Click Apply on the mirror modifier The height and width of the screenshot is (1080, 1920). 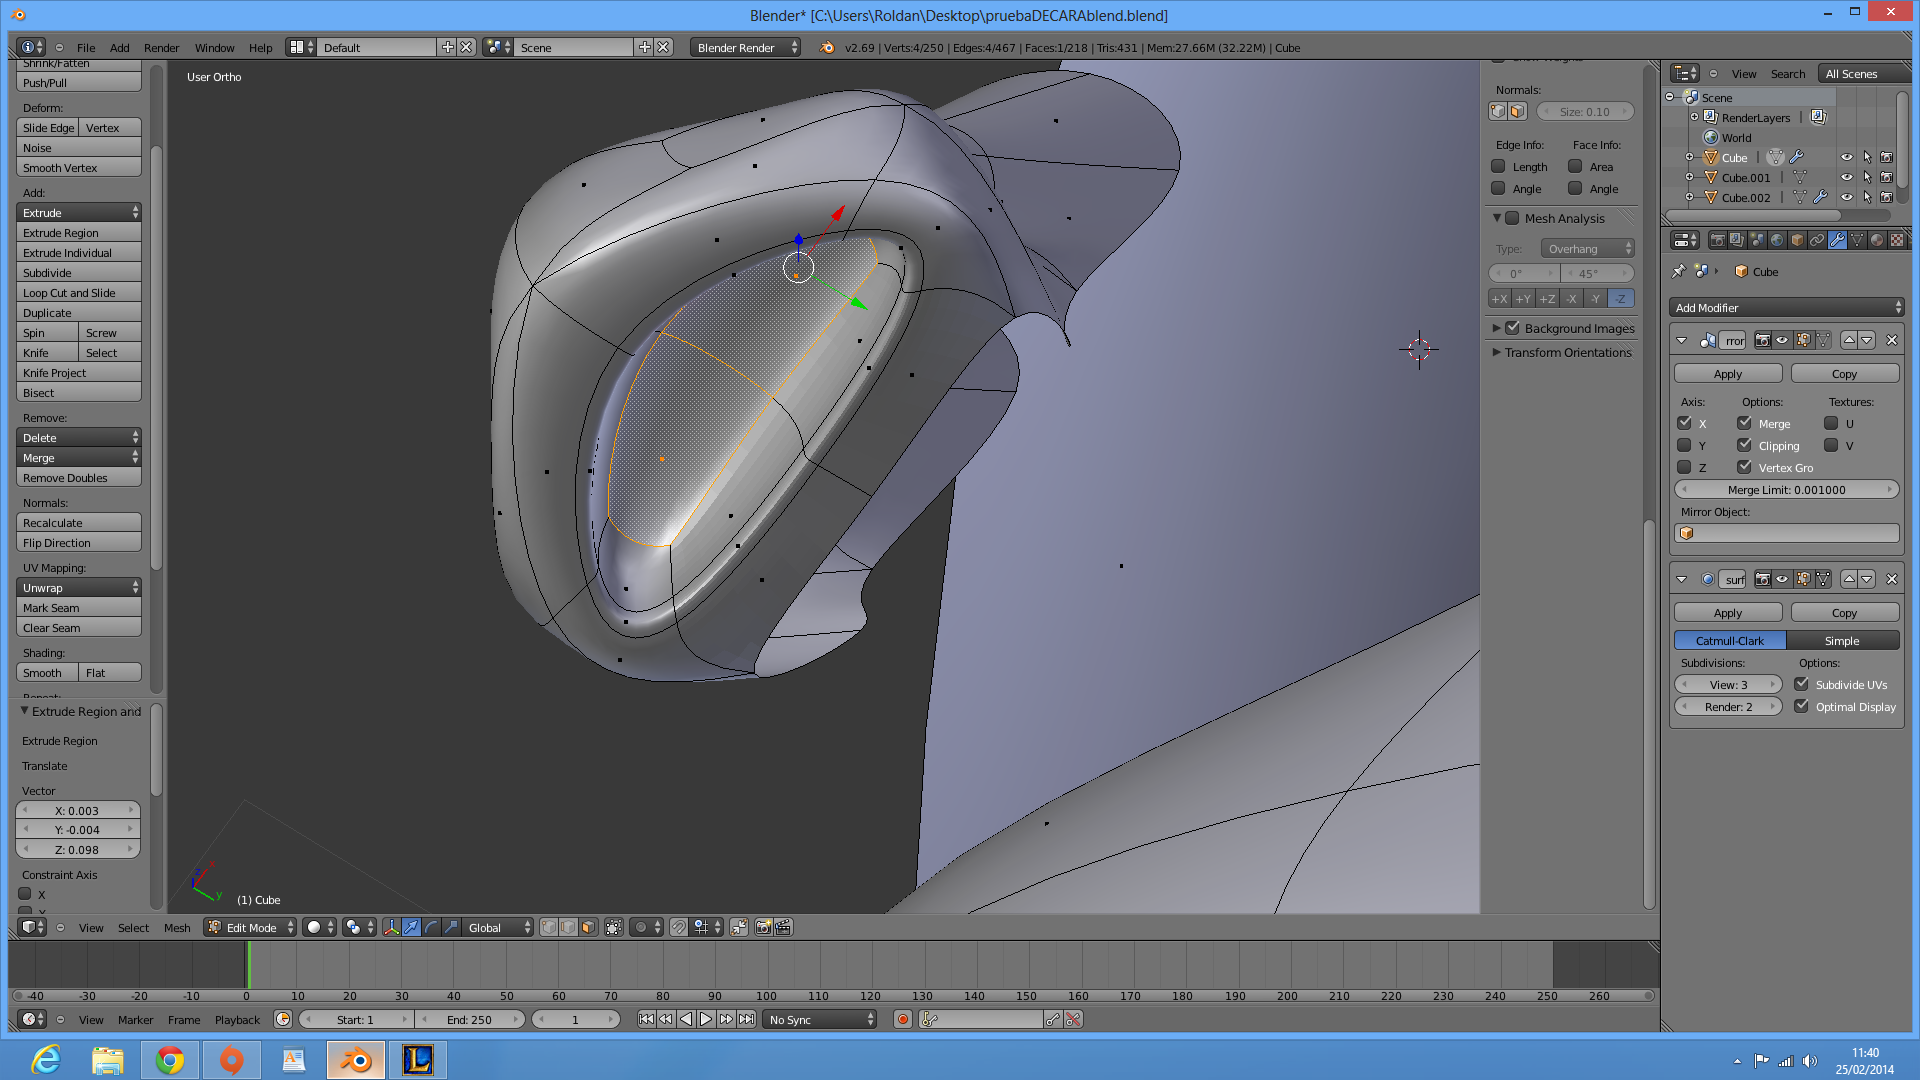tap(1727, 374)
